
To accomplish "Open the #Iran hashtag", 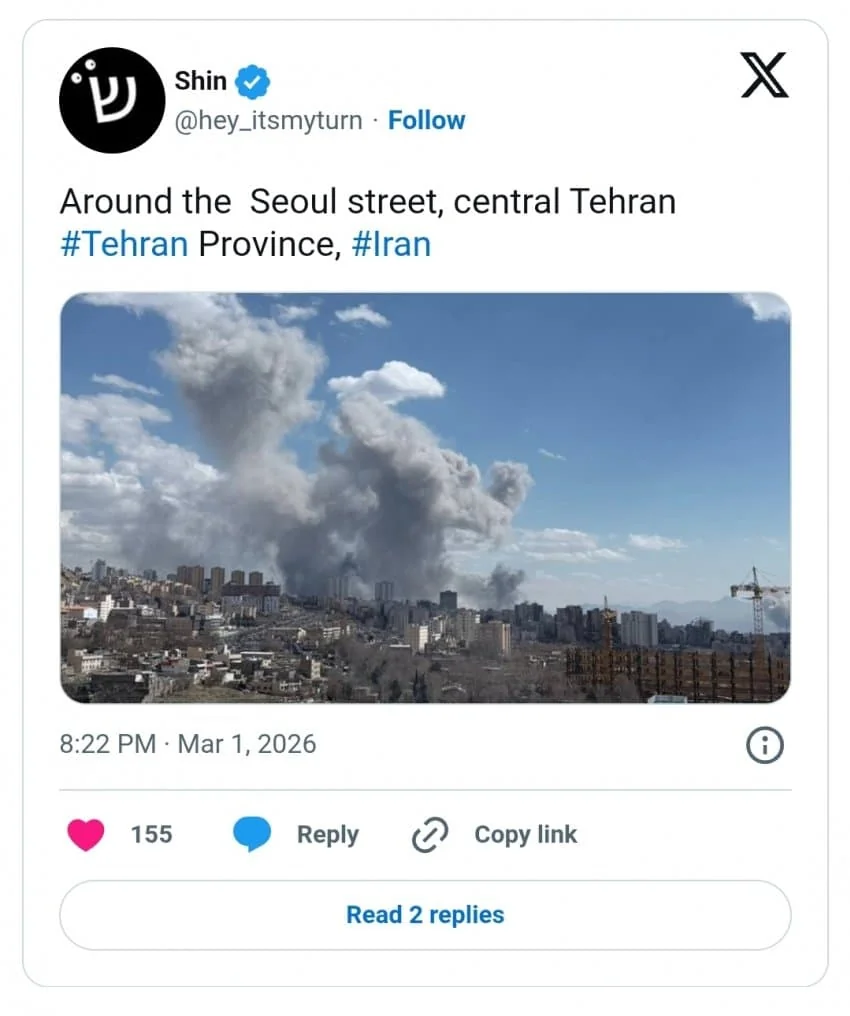I will click(x=392, y=245).
